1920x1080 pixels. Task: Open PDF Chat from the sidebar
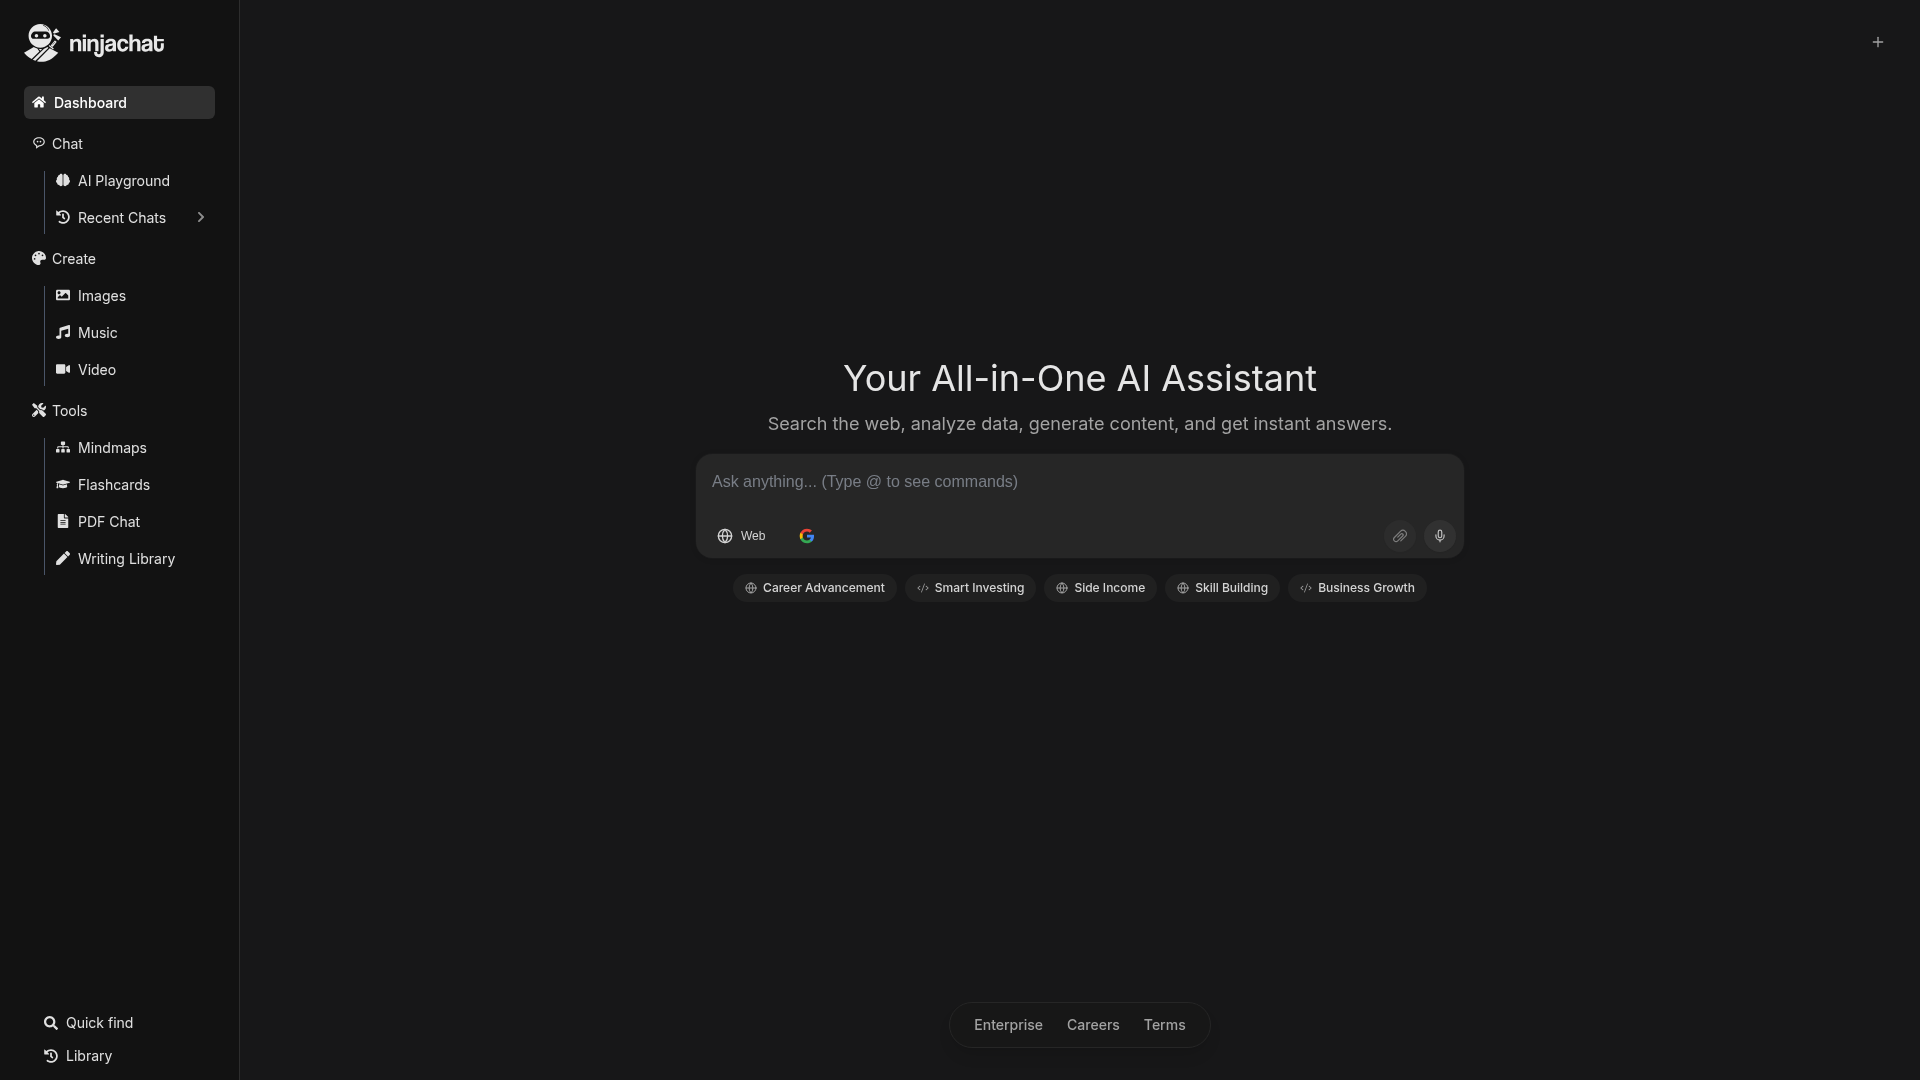(108, 521)
